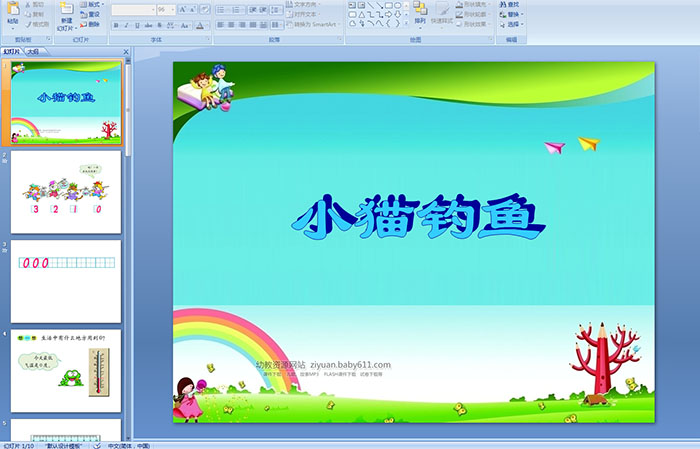Open the Character Spacing (AV) dropdown
The image size is (700, 449).
(172, 25)
